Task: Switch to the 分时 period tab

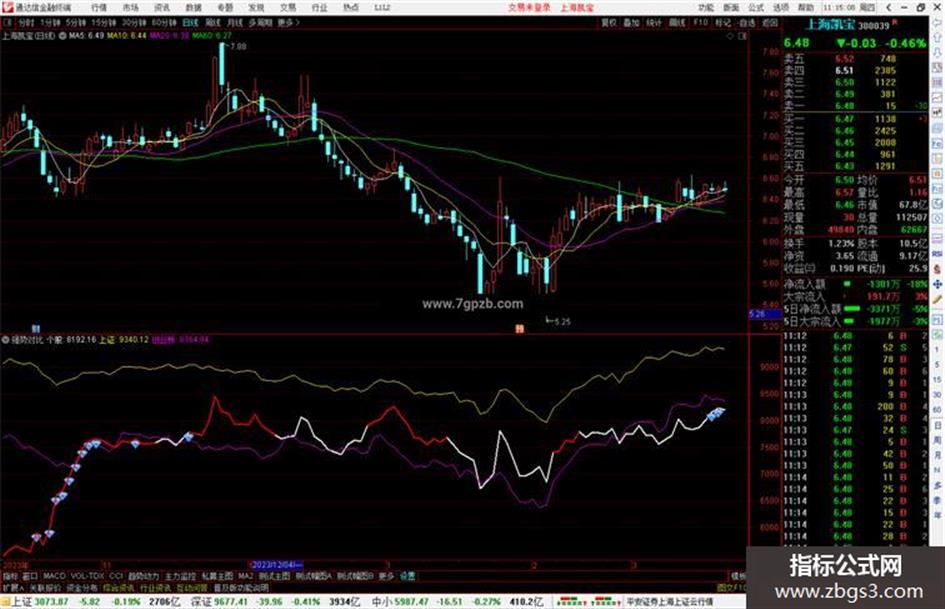Action: click(x=26, y=22)
